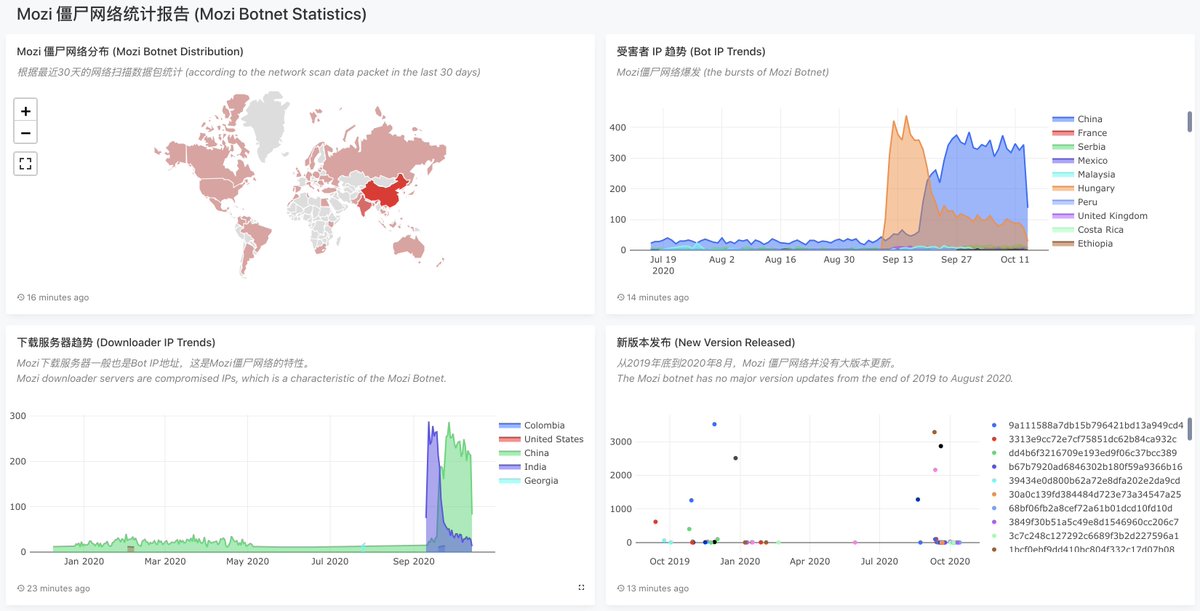Screen dimensions: 1200x611
Task: Toggle Mexico series in Bot IP Trends legend
Action: 1081,161
